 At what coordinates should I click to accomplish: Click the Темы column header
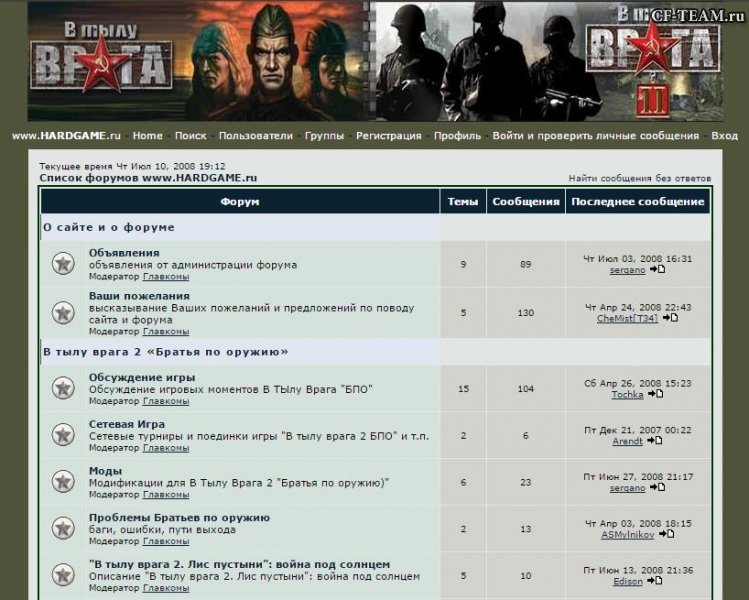[x=463, y=202]
